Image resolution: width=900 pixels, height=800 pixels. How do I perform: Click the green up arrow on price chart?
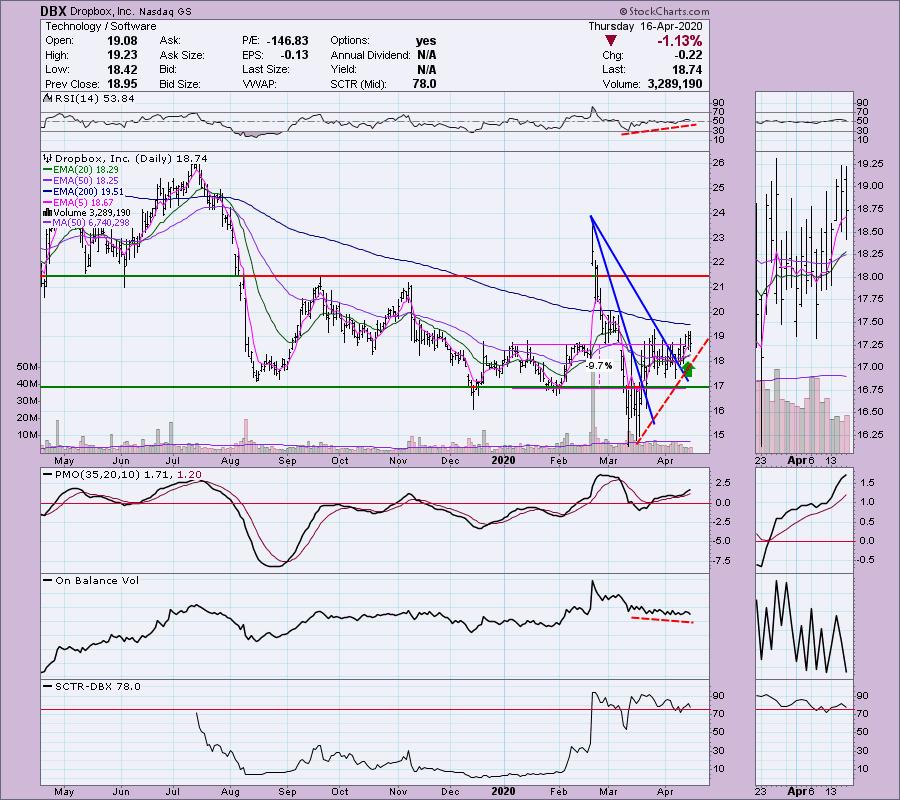click(x=689, y=369)
